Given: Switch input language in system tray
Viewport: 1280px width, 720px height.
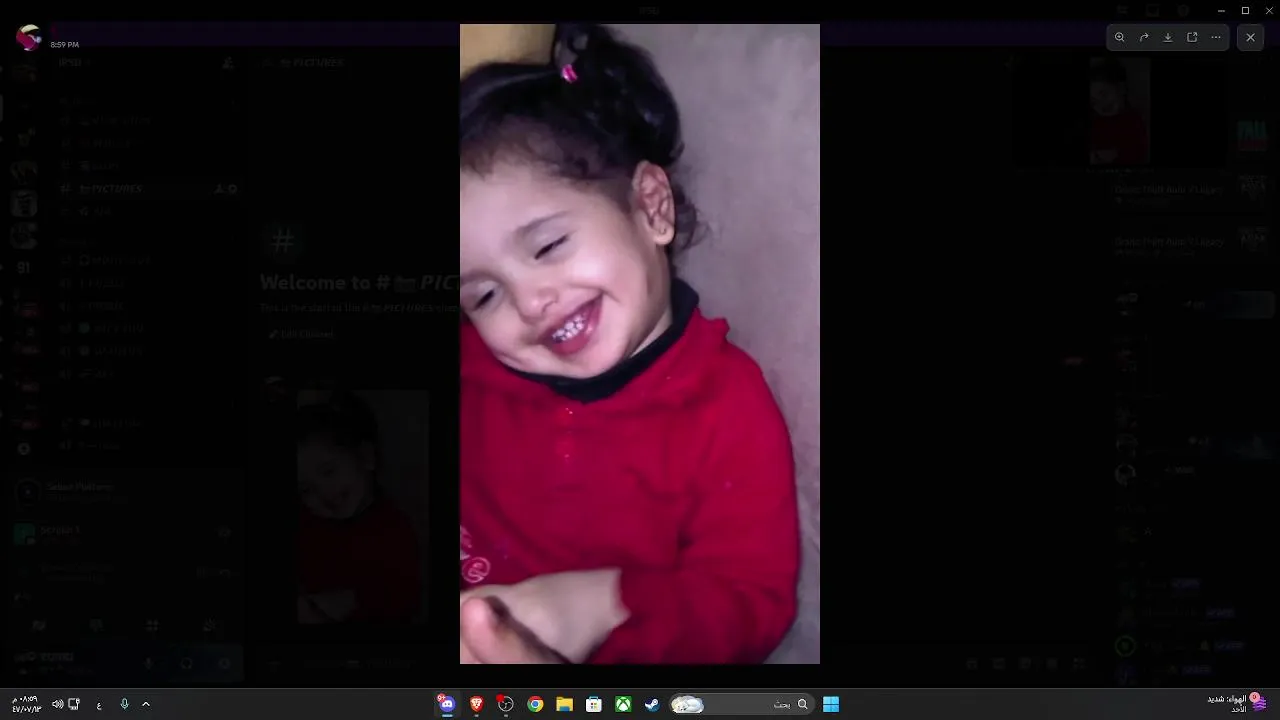Looking at the screenshot, I should pos(99,704).
